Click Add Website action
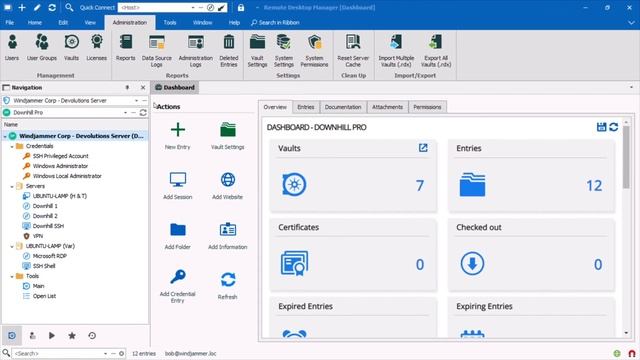The width and height of the screenshot is (640, 360). click(x=228, y=186)
